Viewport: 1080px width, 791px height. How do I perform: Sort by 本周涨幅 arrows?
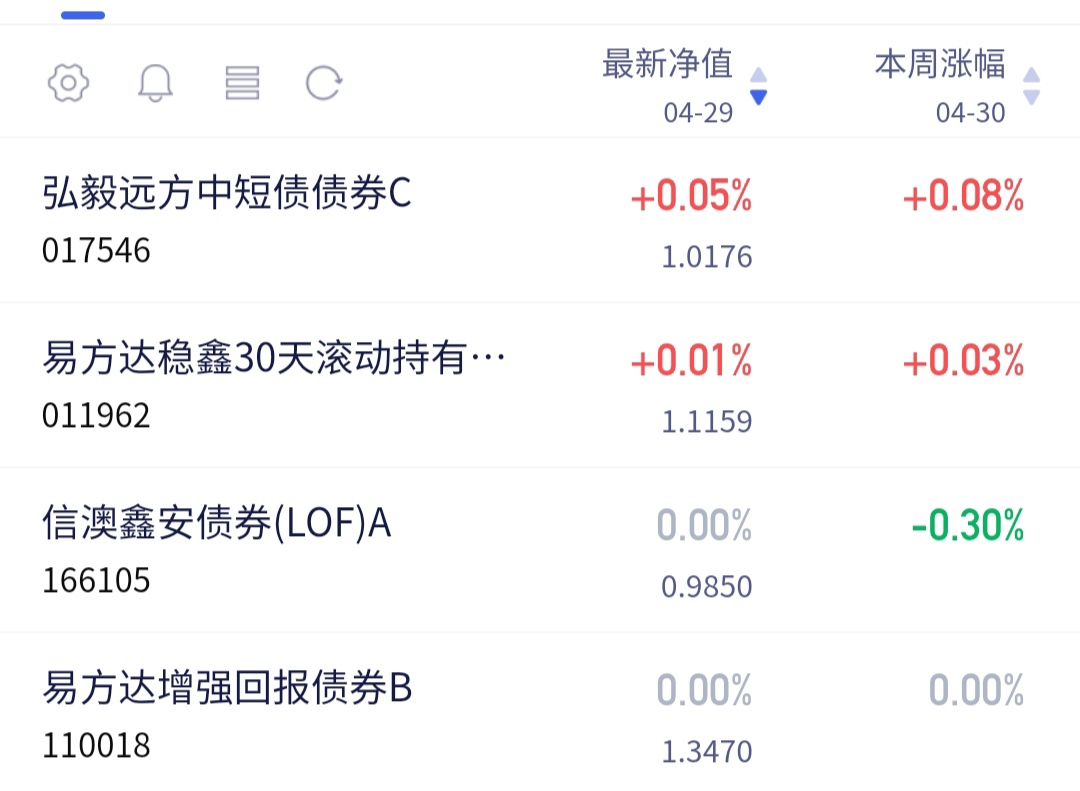tap(1031, 86)
